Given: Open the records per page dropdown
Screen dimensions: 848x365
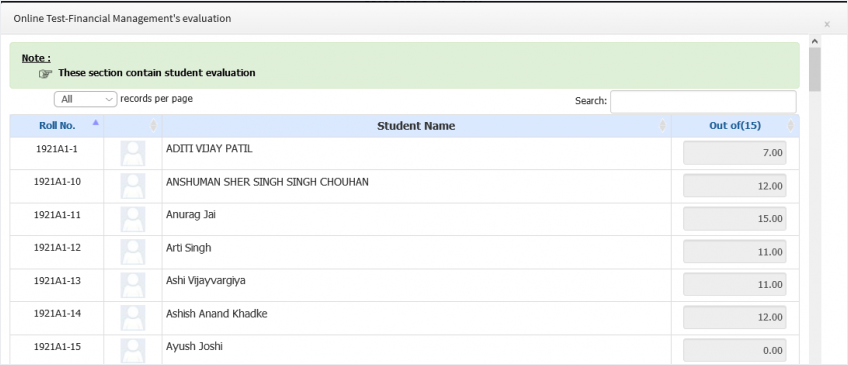Looking at the screenshot, I should point(85,99).
